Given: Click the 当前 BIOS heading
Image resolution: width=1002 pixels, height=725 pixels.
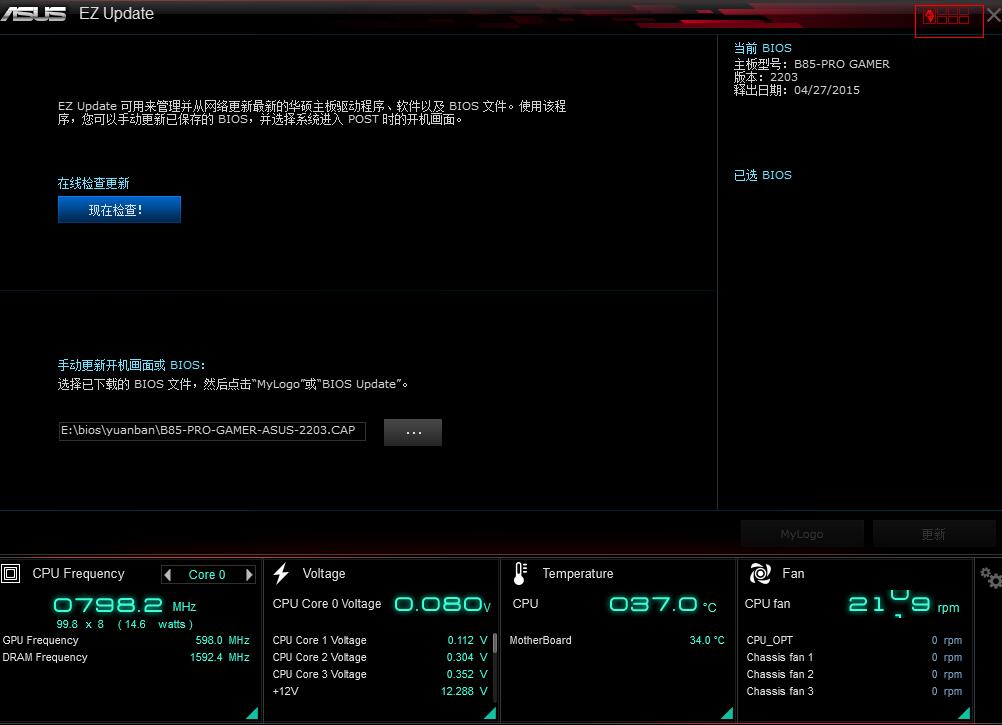Looking at the screenshot, I should [x=762, y=48].
